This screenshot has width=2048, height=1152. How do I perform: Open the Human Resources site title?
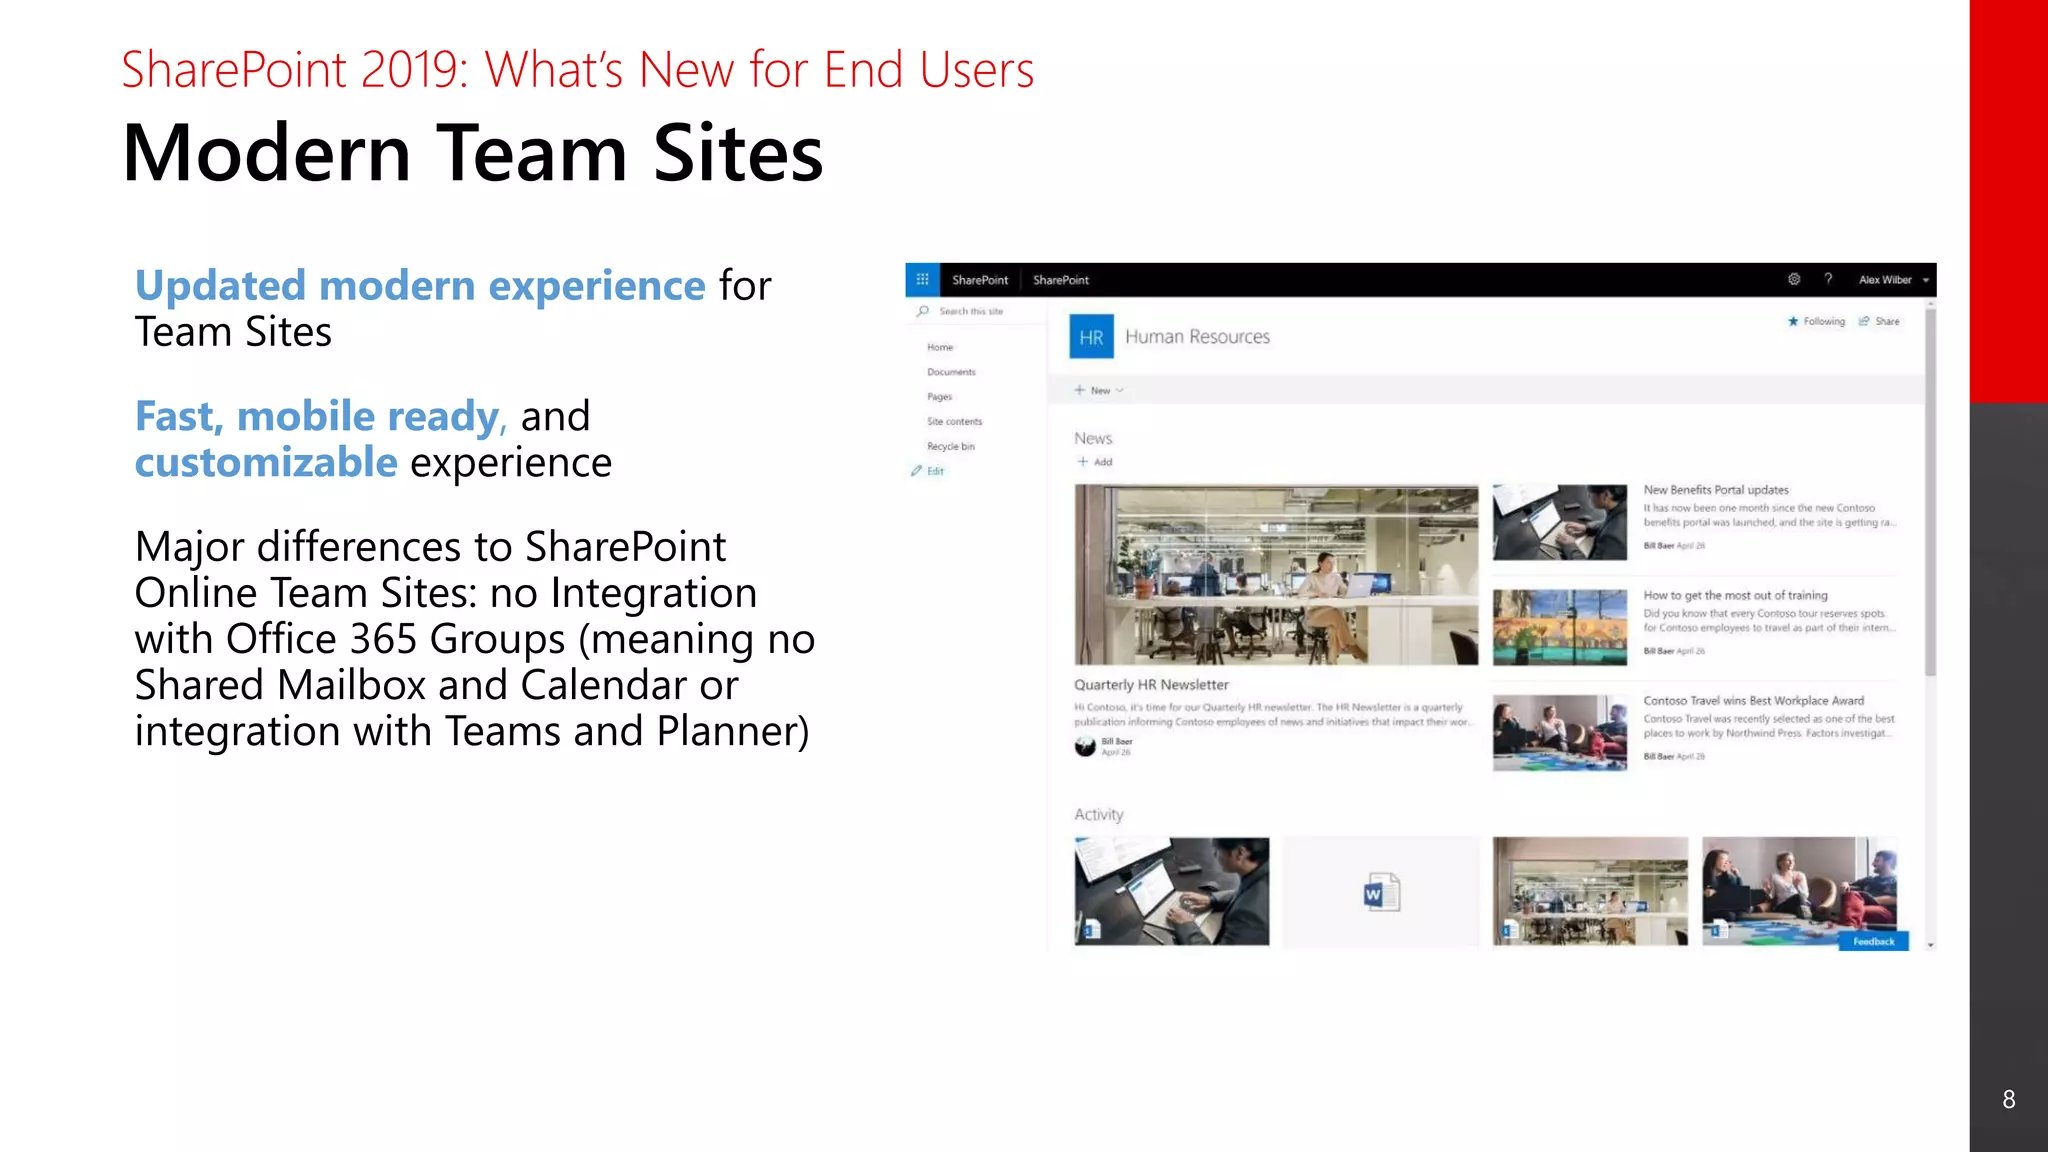tap(1197, 337)
